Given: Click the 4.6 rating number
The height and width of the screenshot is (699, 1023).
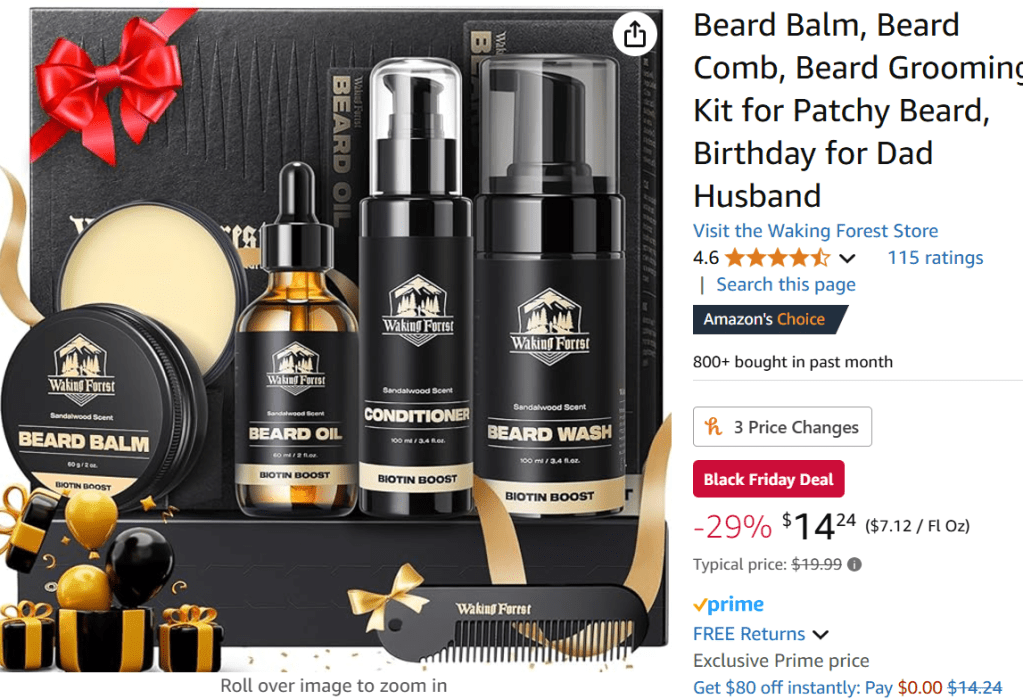Looking at the screenshot, I should (x=705, y=258).
